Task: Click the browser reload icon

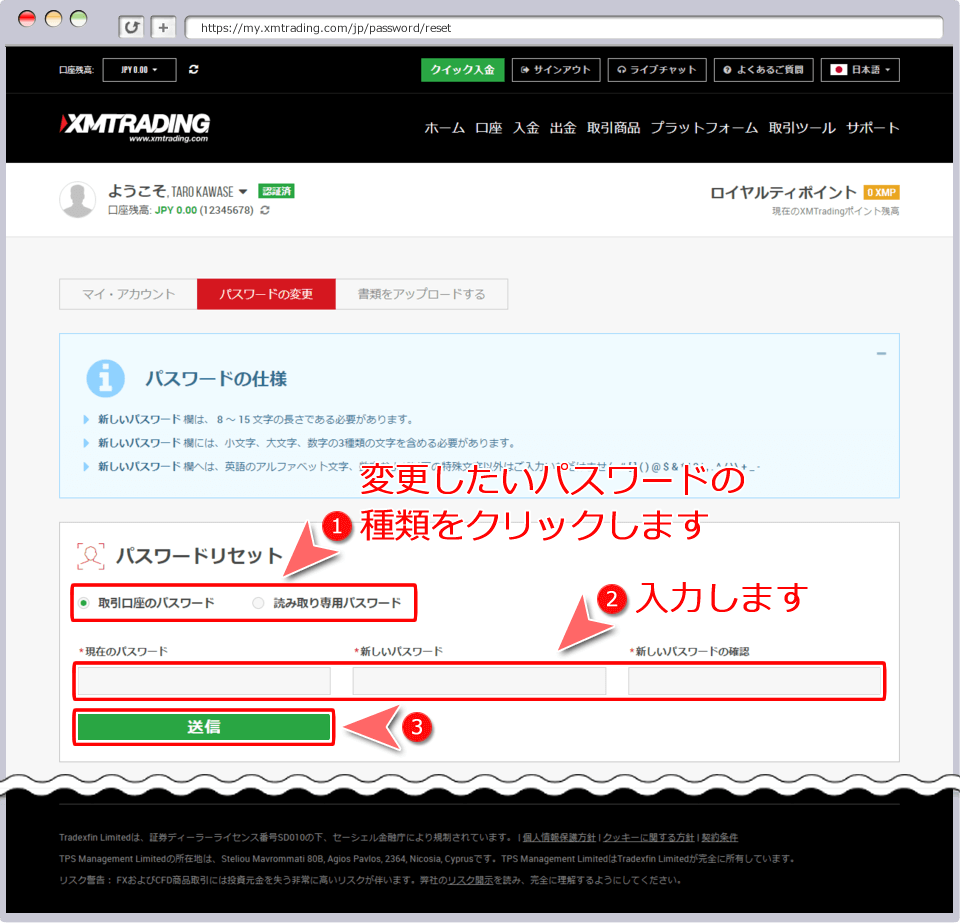Action: [x=130, y=27]
